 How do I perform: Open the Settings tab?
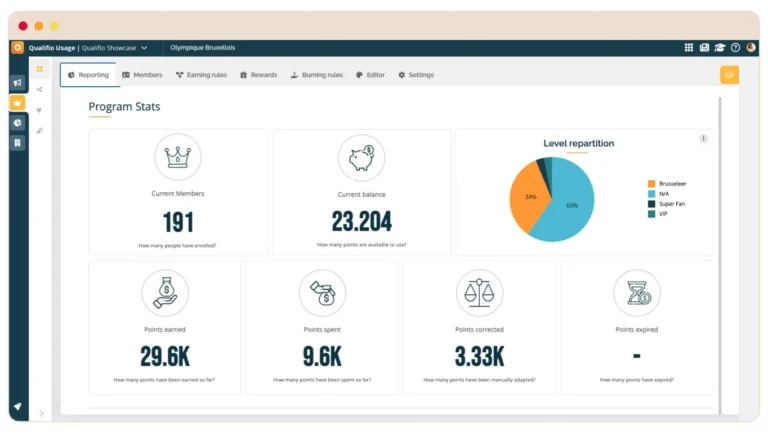click(416, 75)
